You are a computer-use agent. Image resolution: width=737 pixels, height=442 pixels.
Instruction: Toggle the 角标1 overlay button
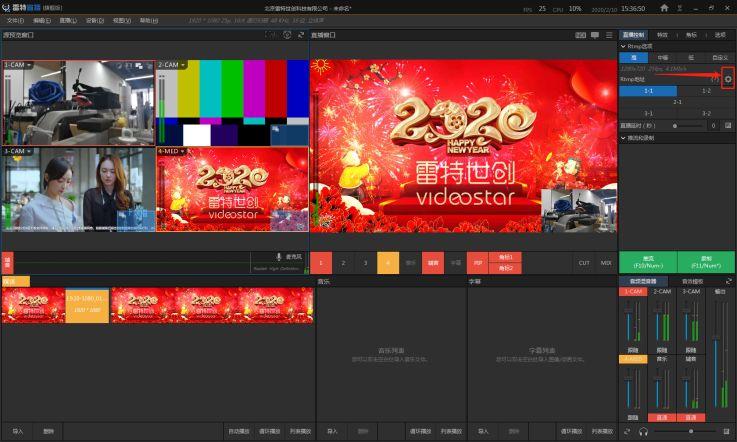click(x=505, y=257)
